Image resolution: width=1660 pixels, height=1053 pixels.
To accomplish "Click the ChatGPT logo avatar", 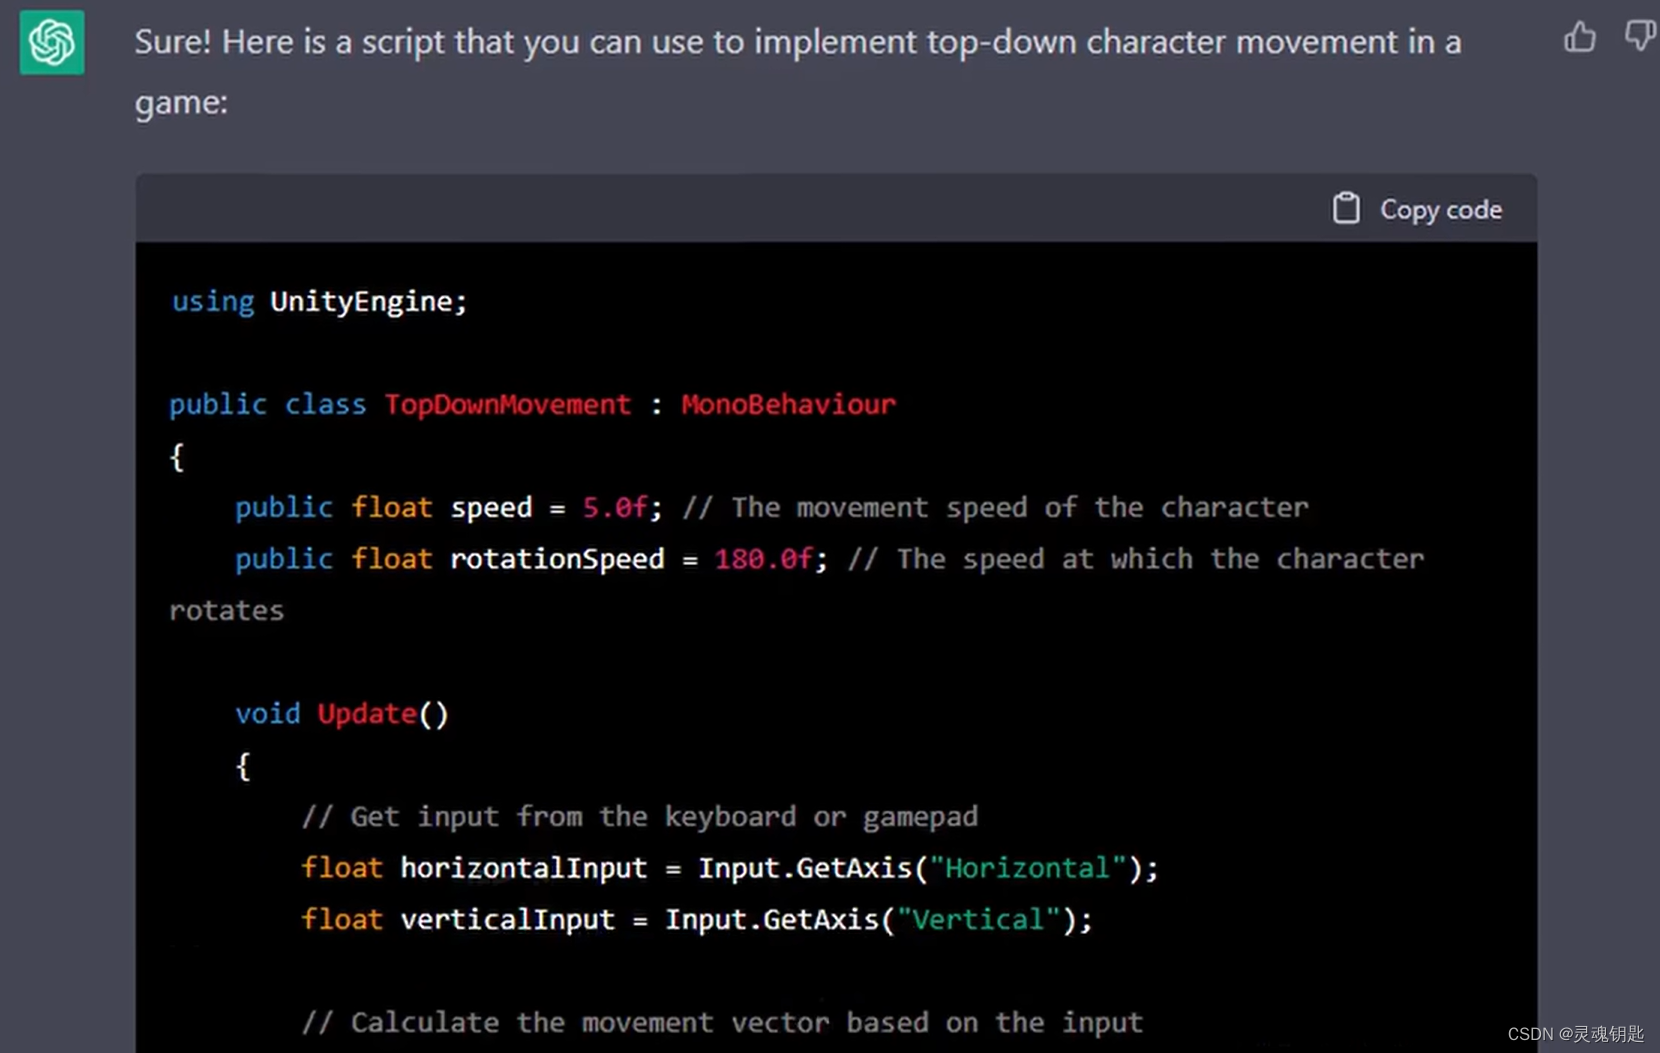I will 52,42.
